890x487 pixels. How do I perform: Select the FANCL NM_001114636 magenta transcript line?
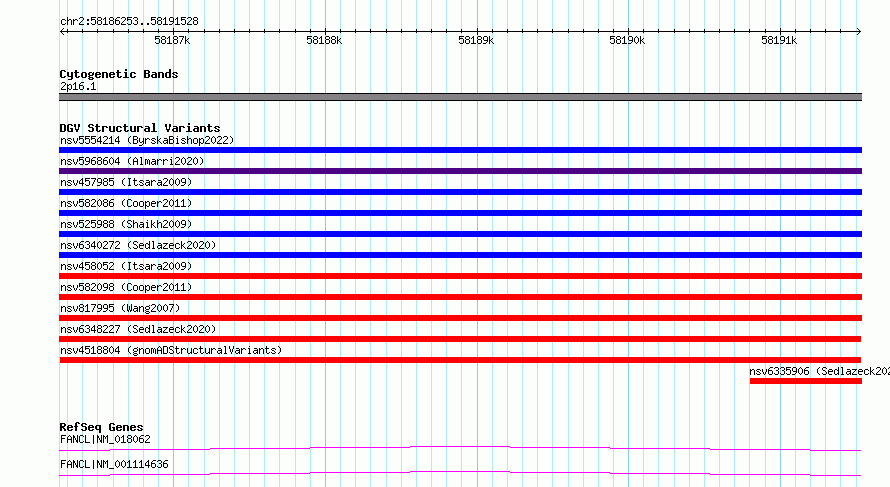460,473
